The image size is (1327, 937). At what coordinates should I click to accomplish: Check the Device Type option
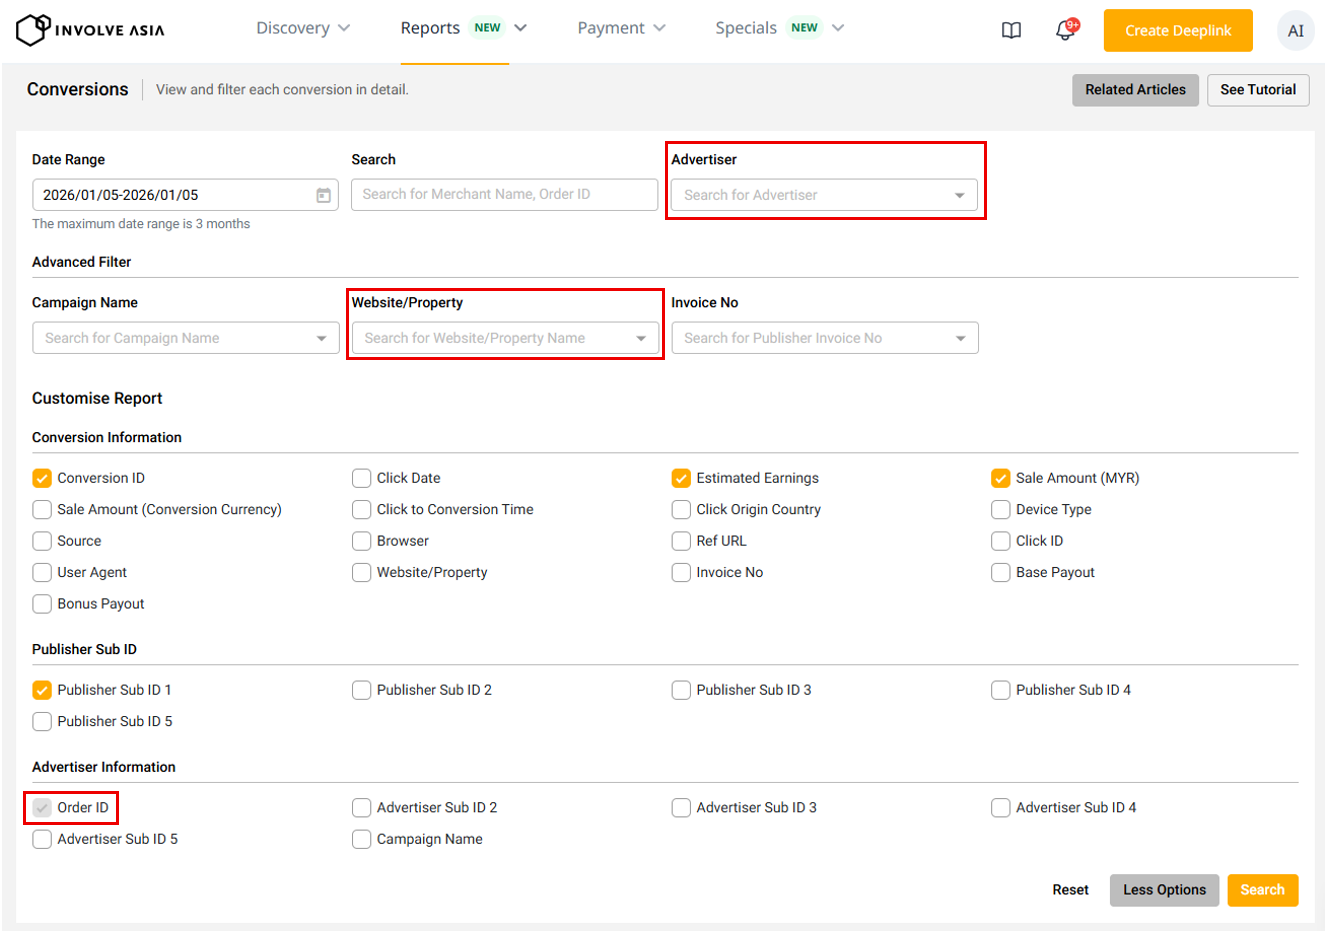[1000, 510]
